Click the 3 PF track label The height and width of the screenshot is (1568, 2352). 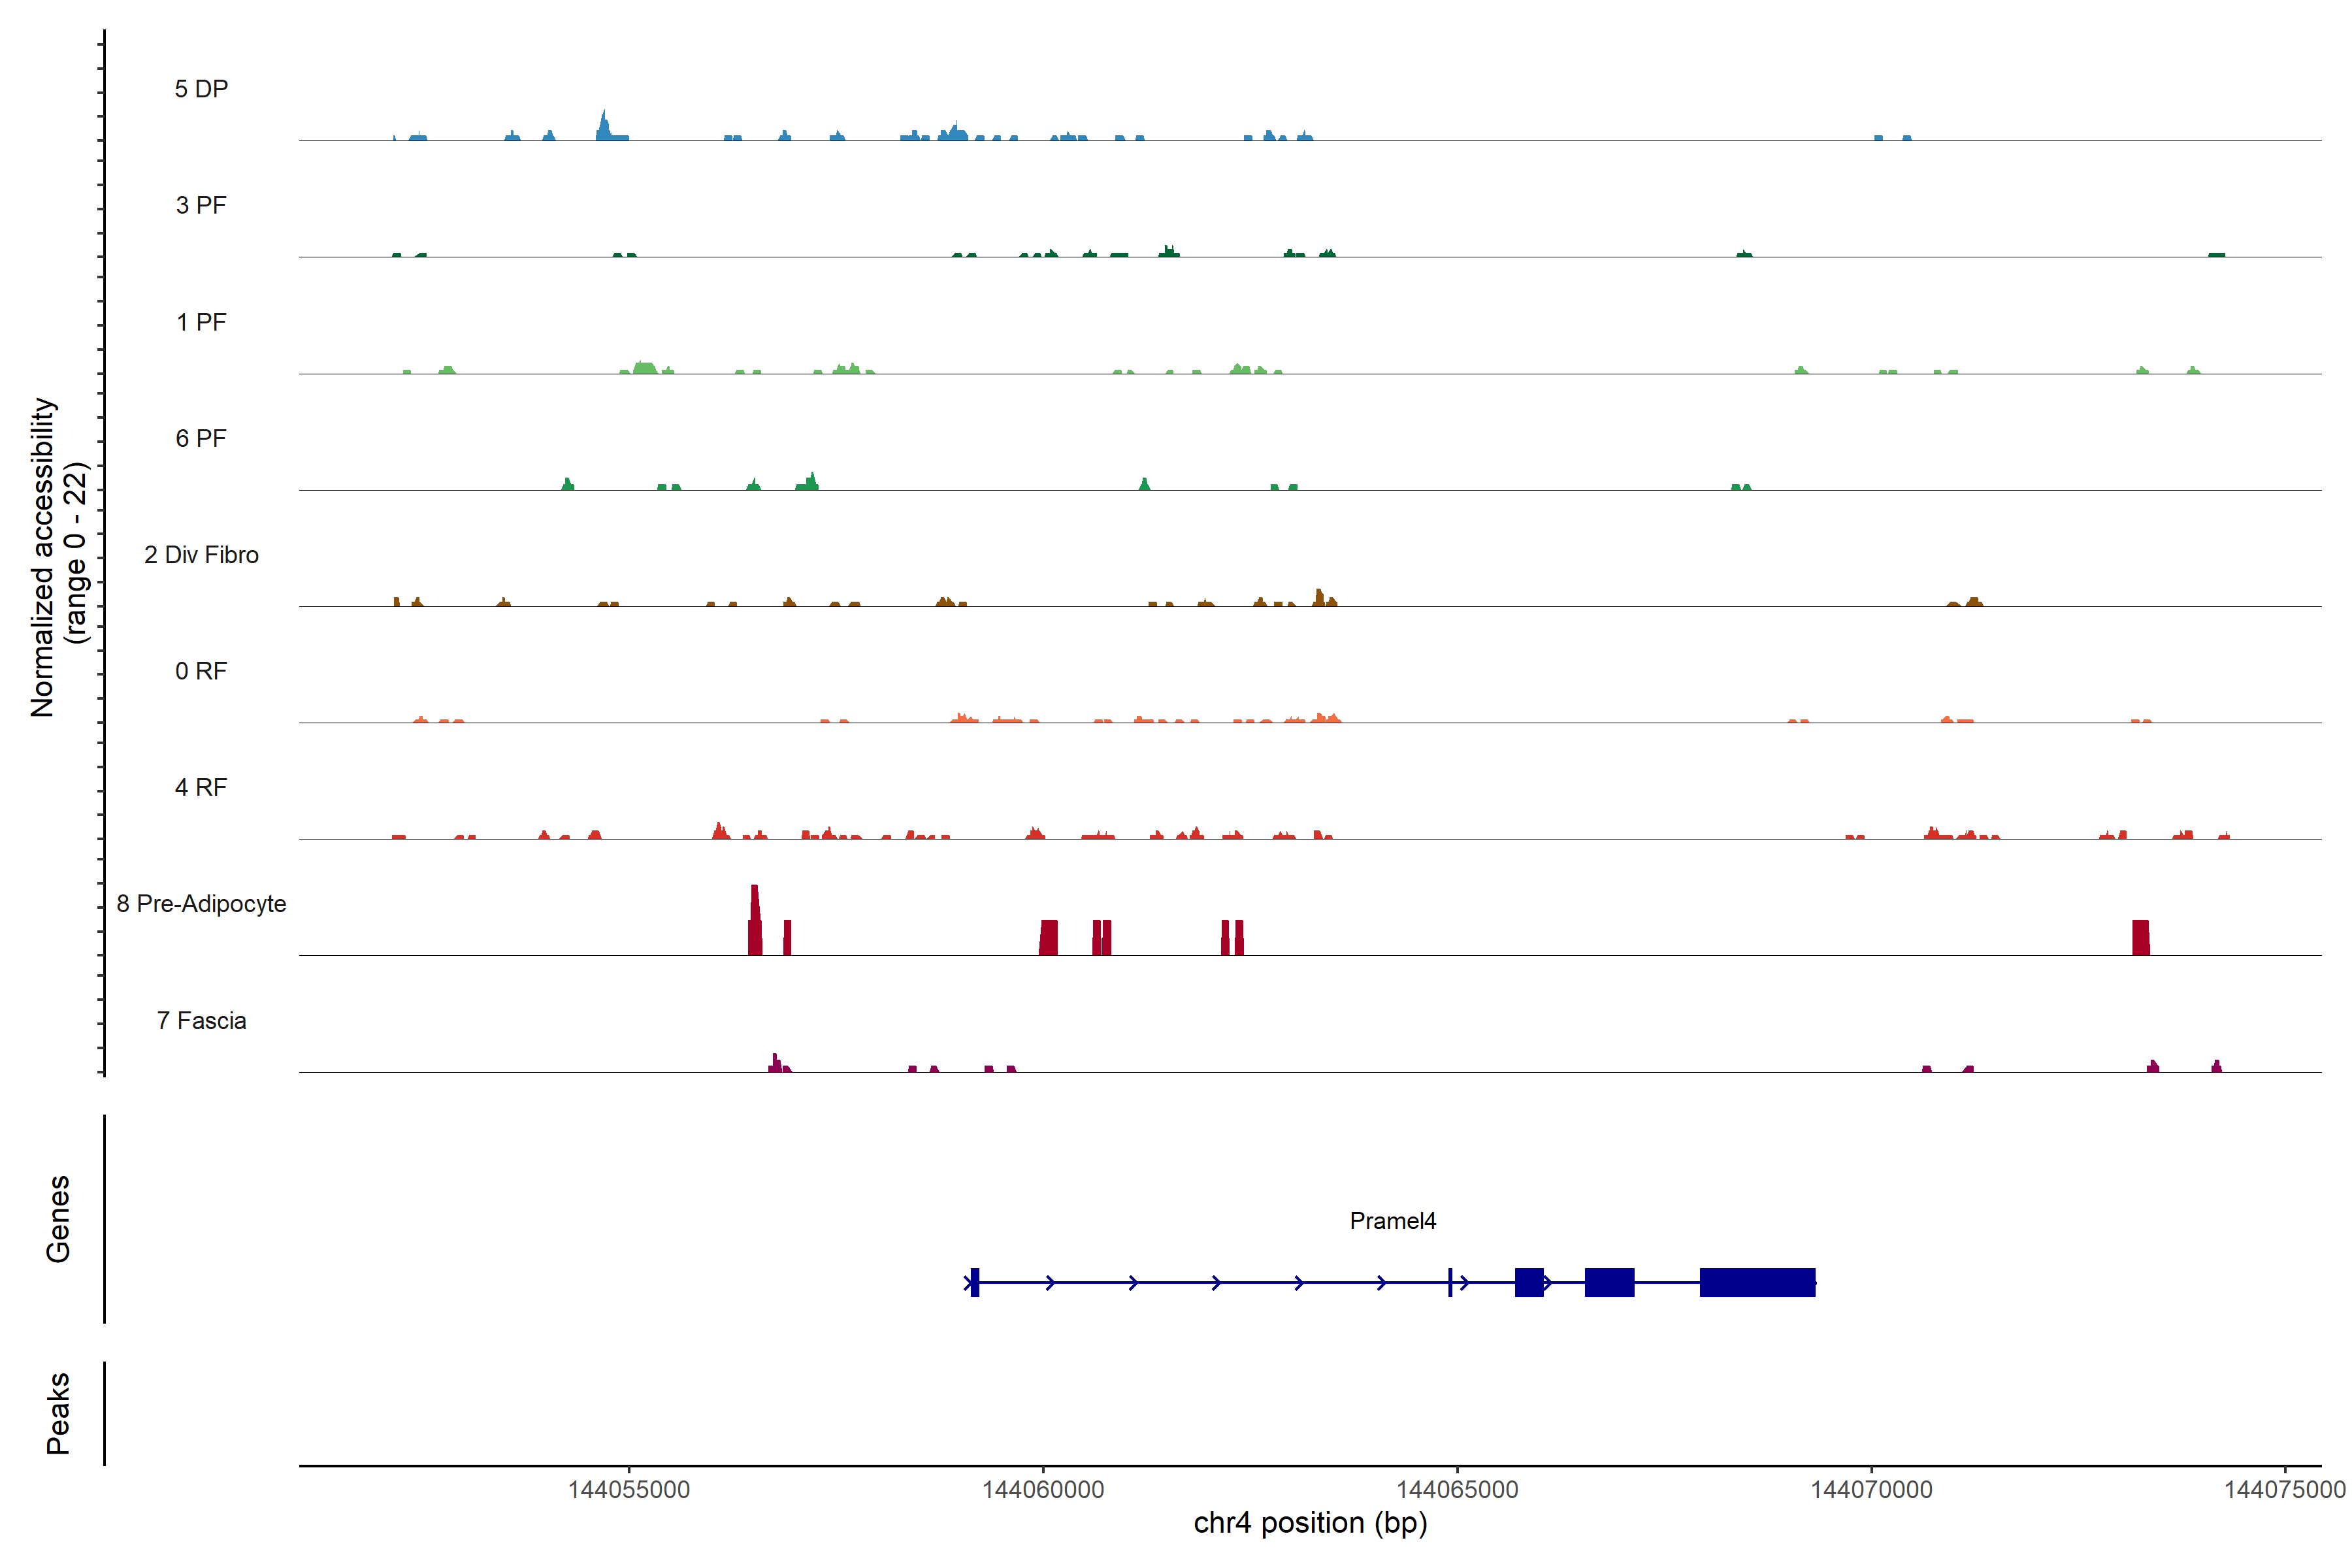201,205
